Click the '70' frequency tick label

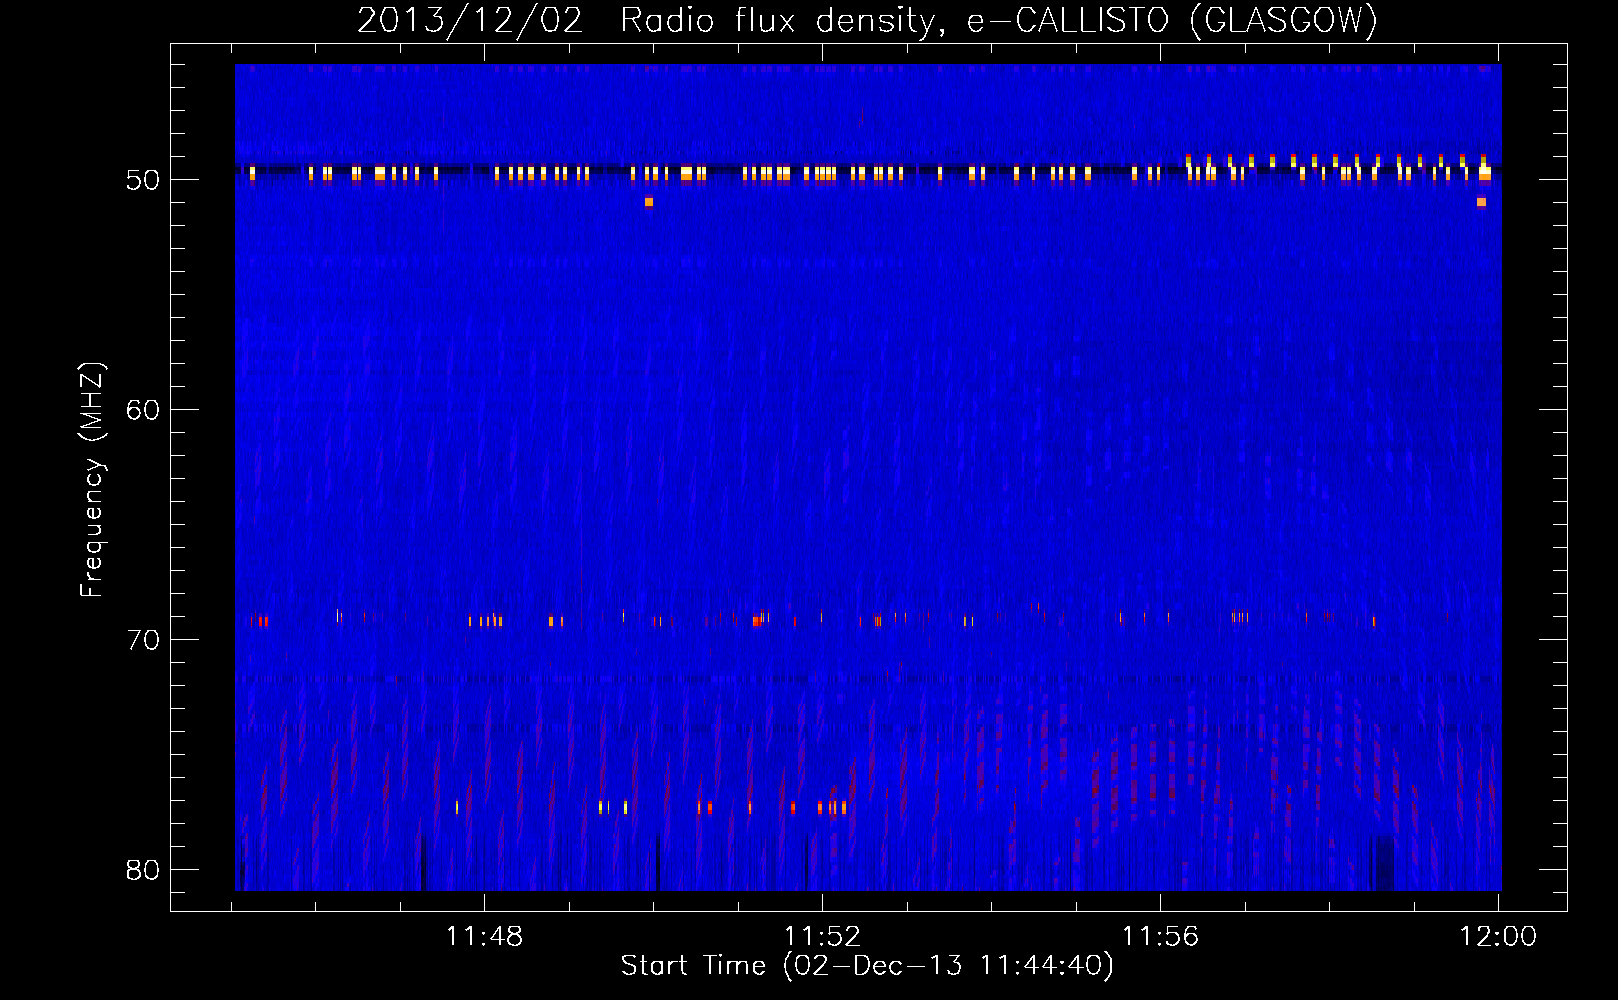(x=143, y=640)
